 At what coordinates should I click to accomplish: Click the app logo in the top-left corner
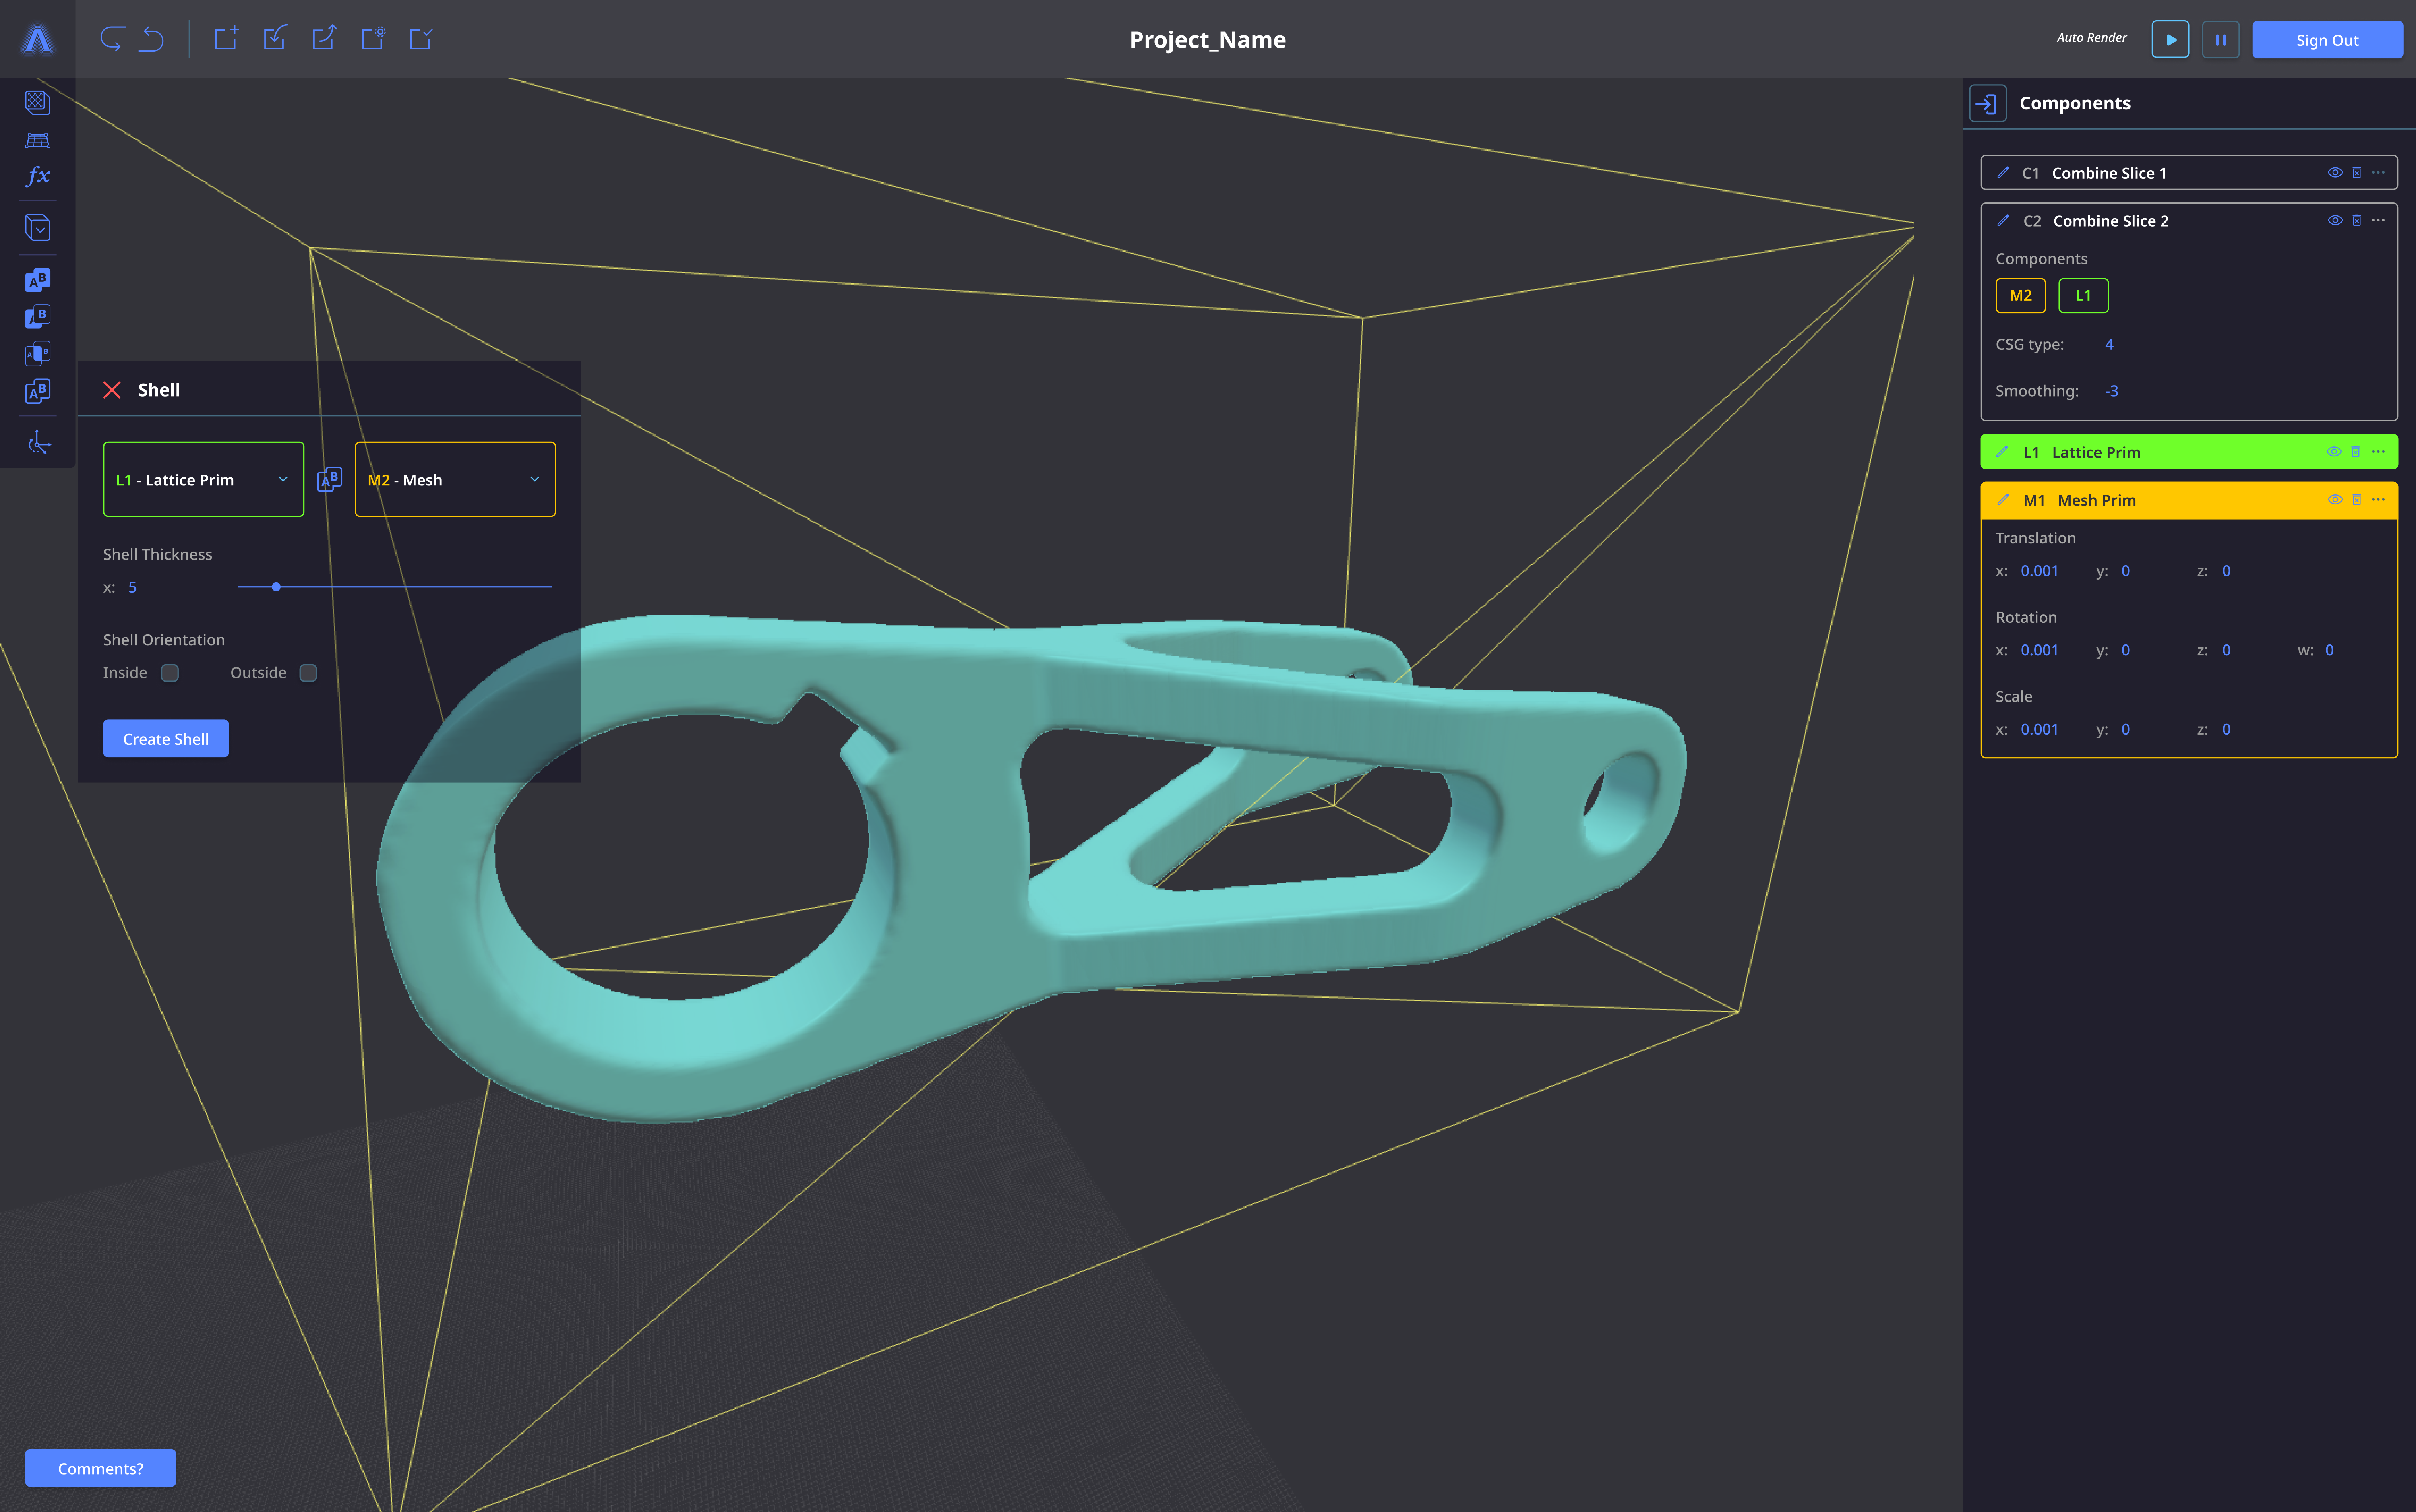pos(38,39)
